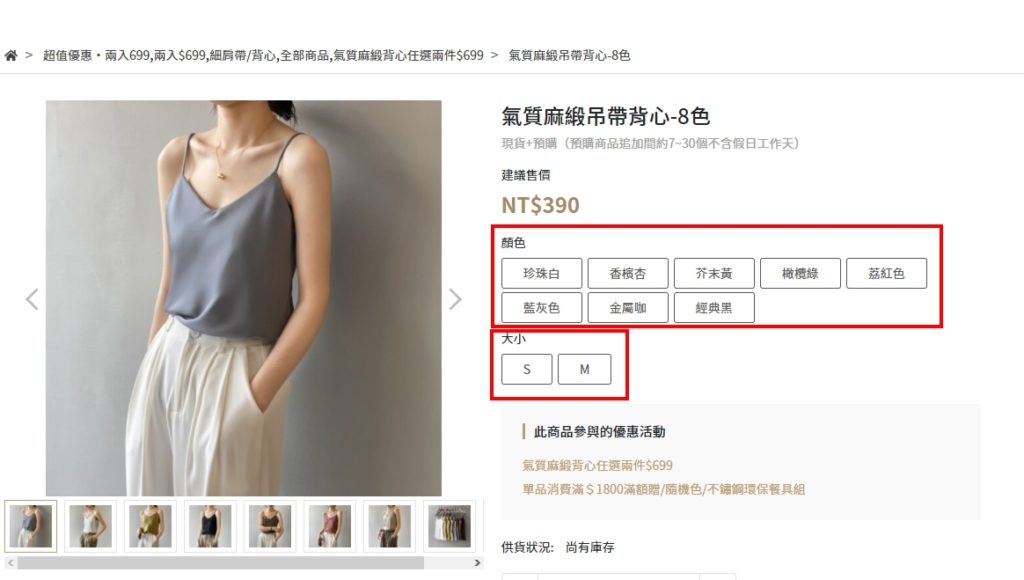This screenshot has width=1024, height=580.
Task: Show previous product image with left arrow
Action: 31,299
